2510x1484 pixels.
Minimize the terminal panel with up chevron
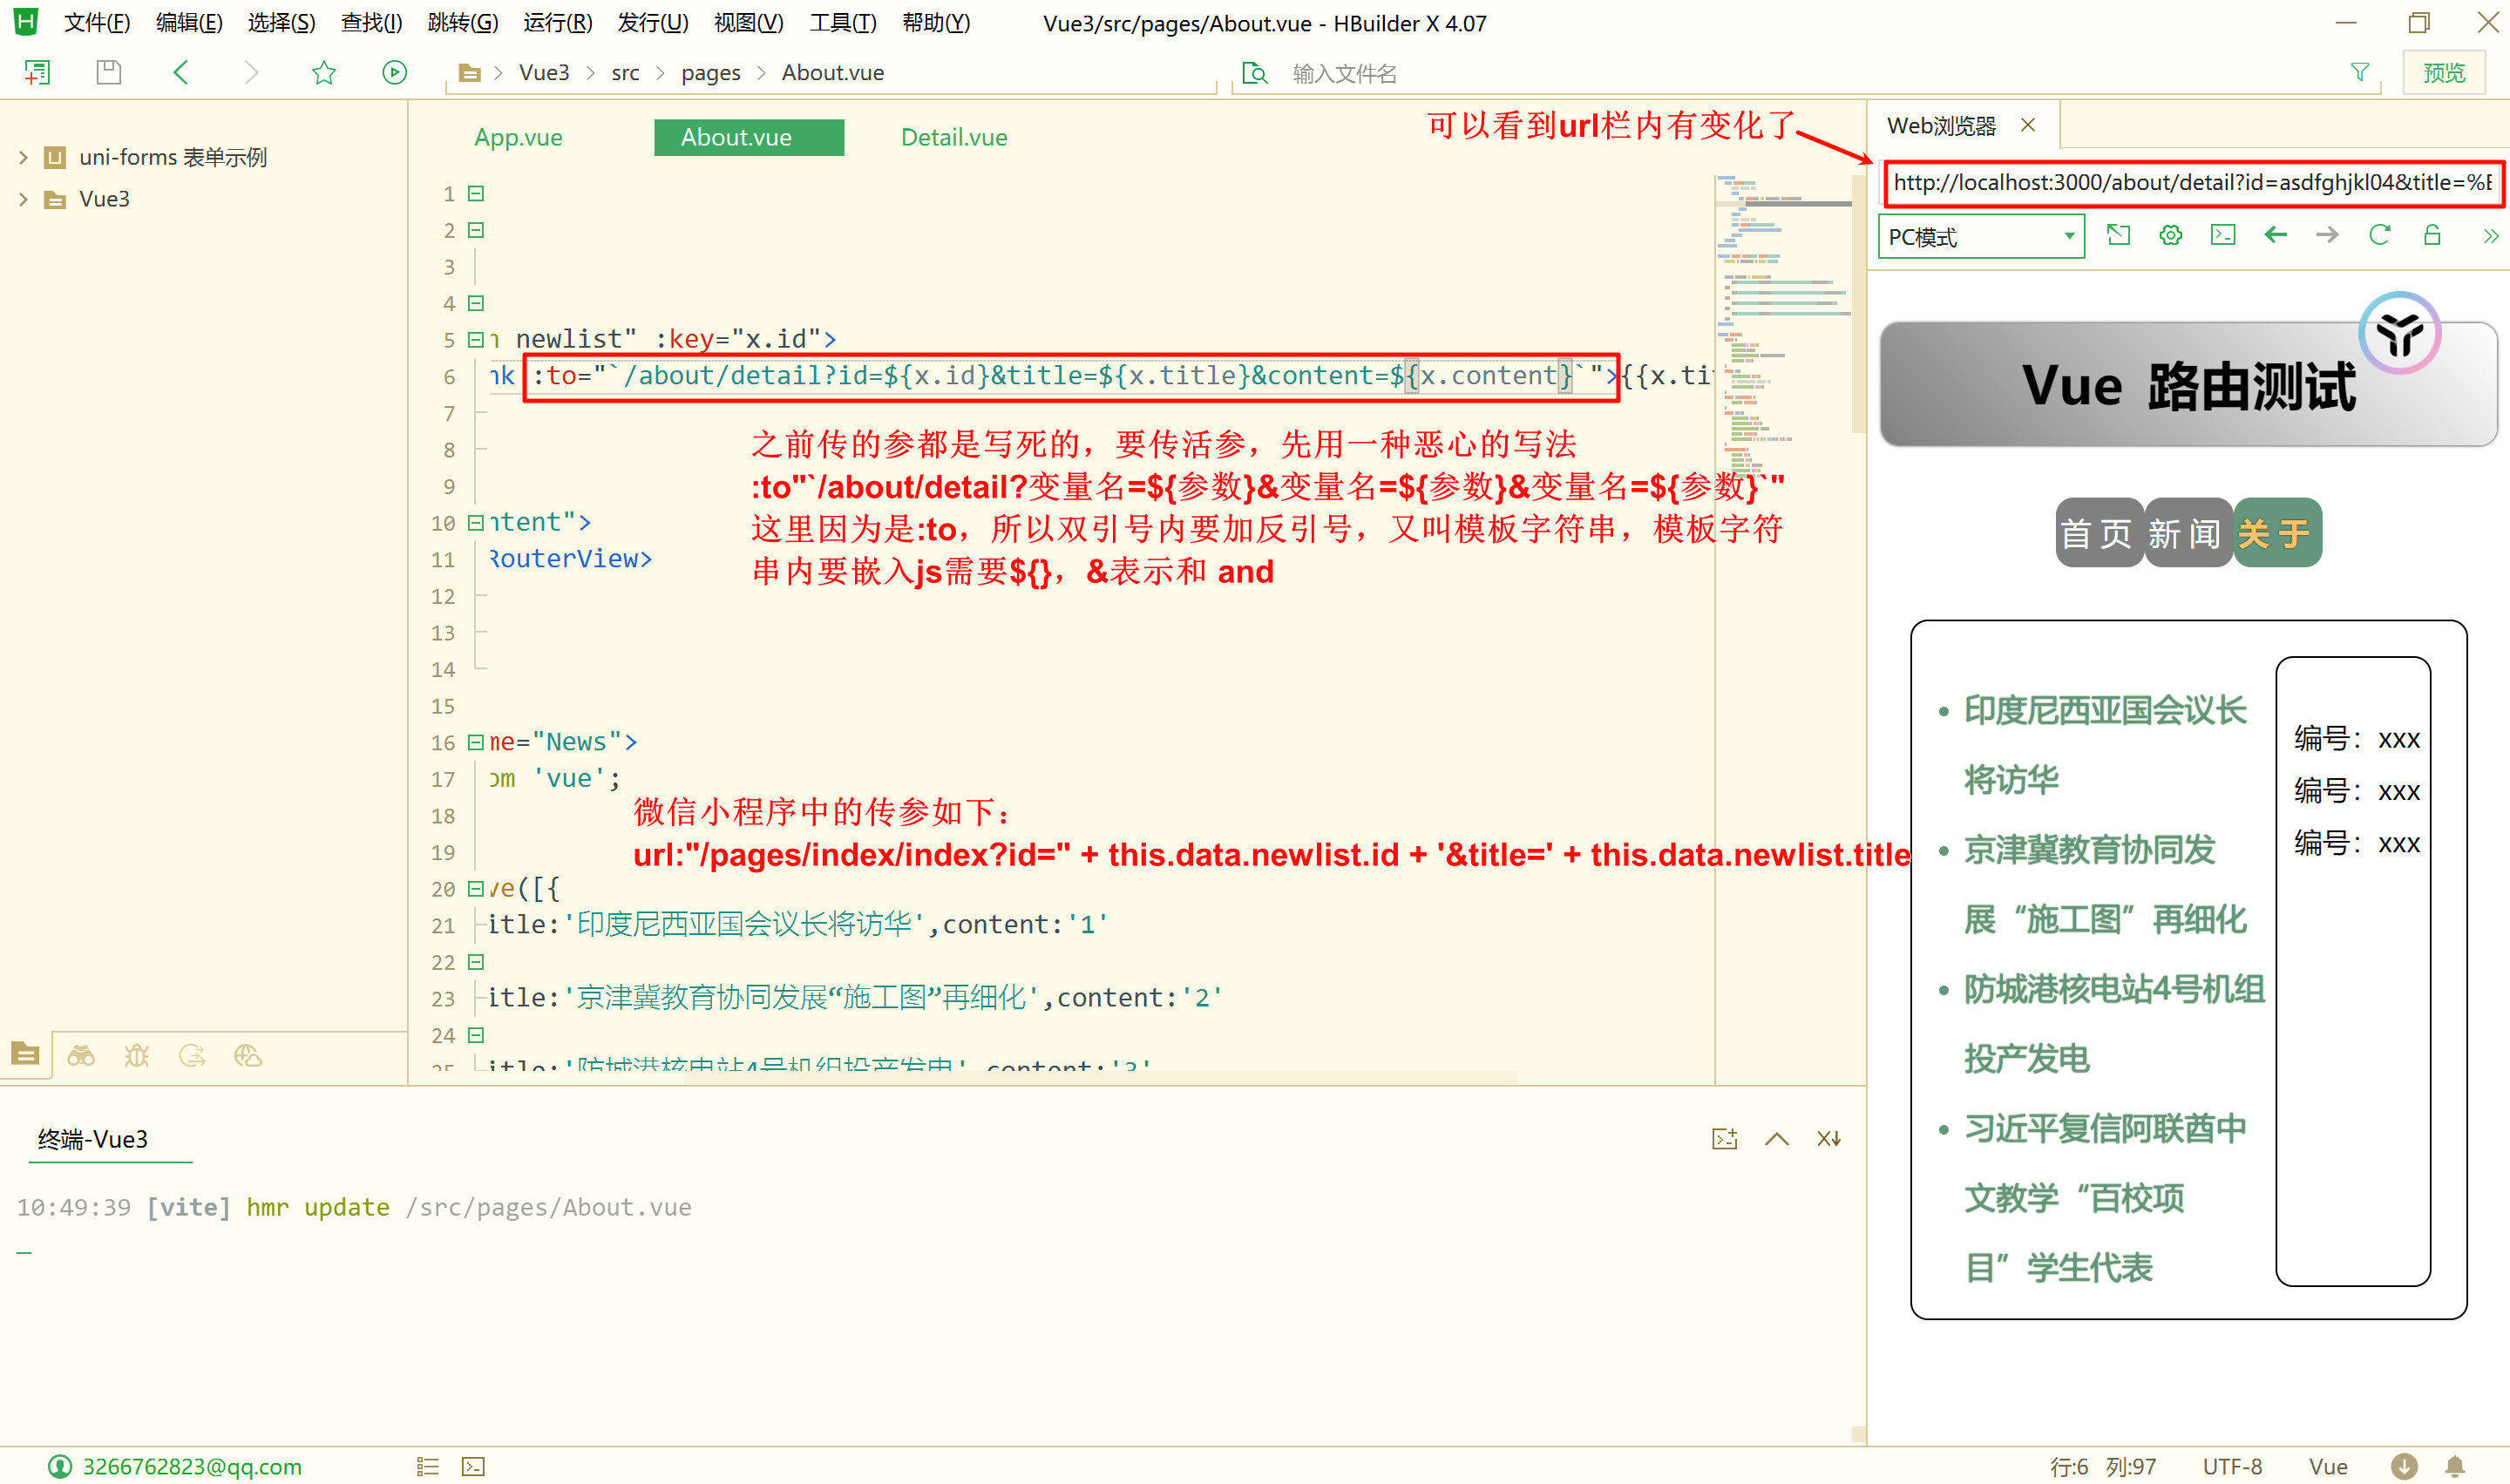click(x=1776, y=1139)
